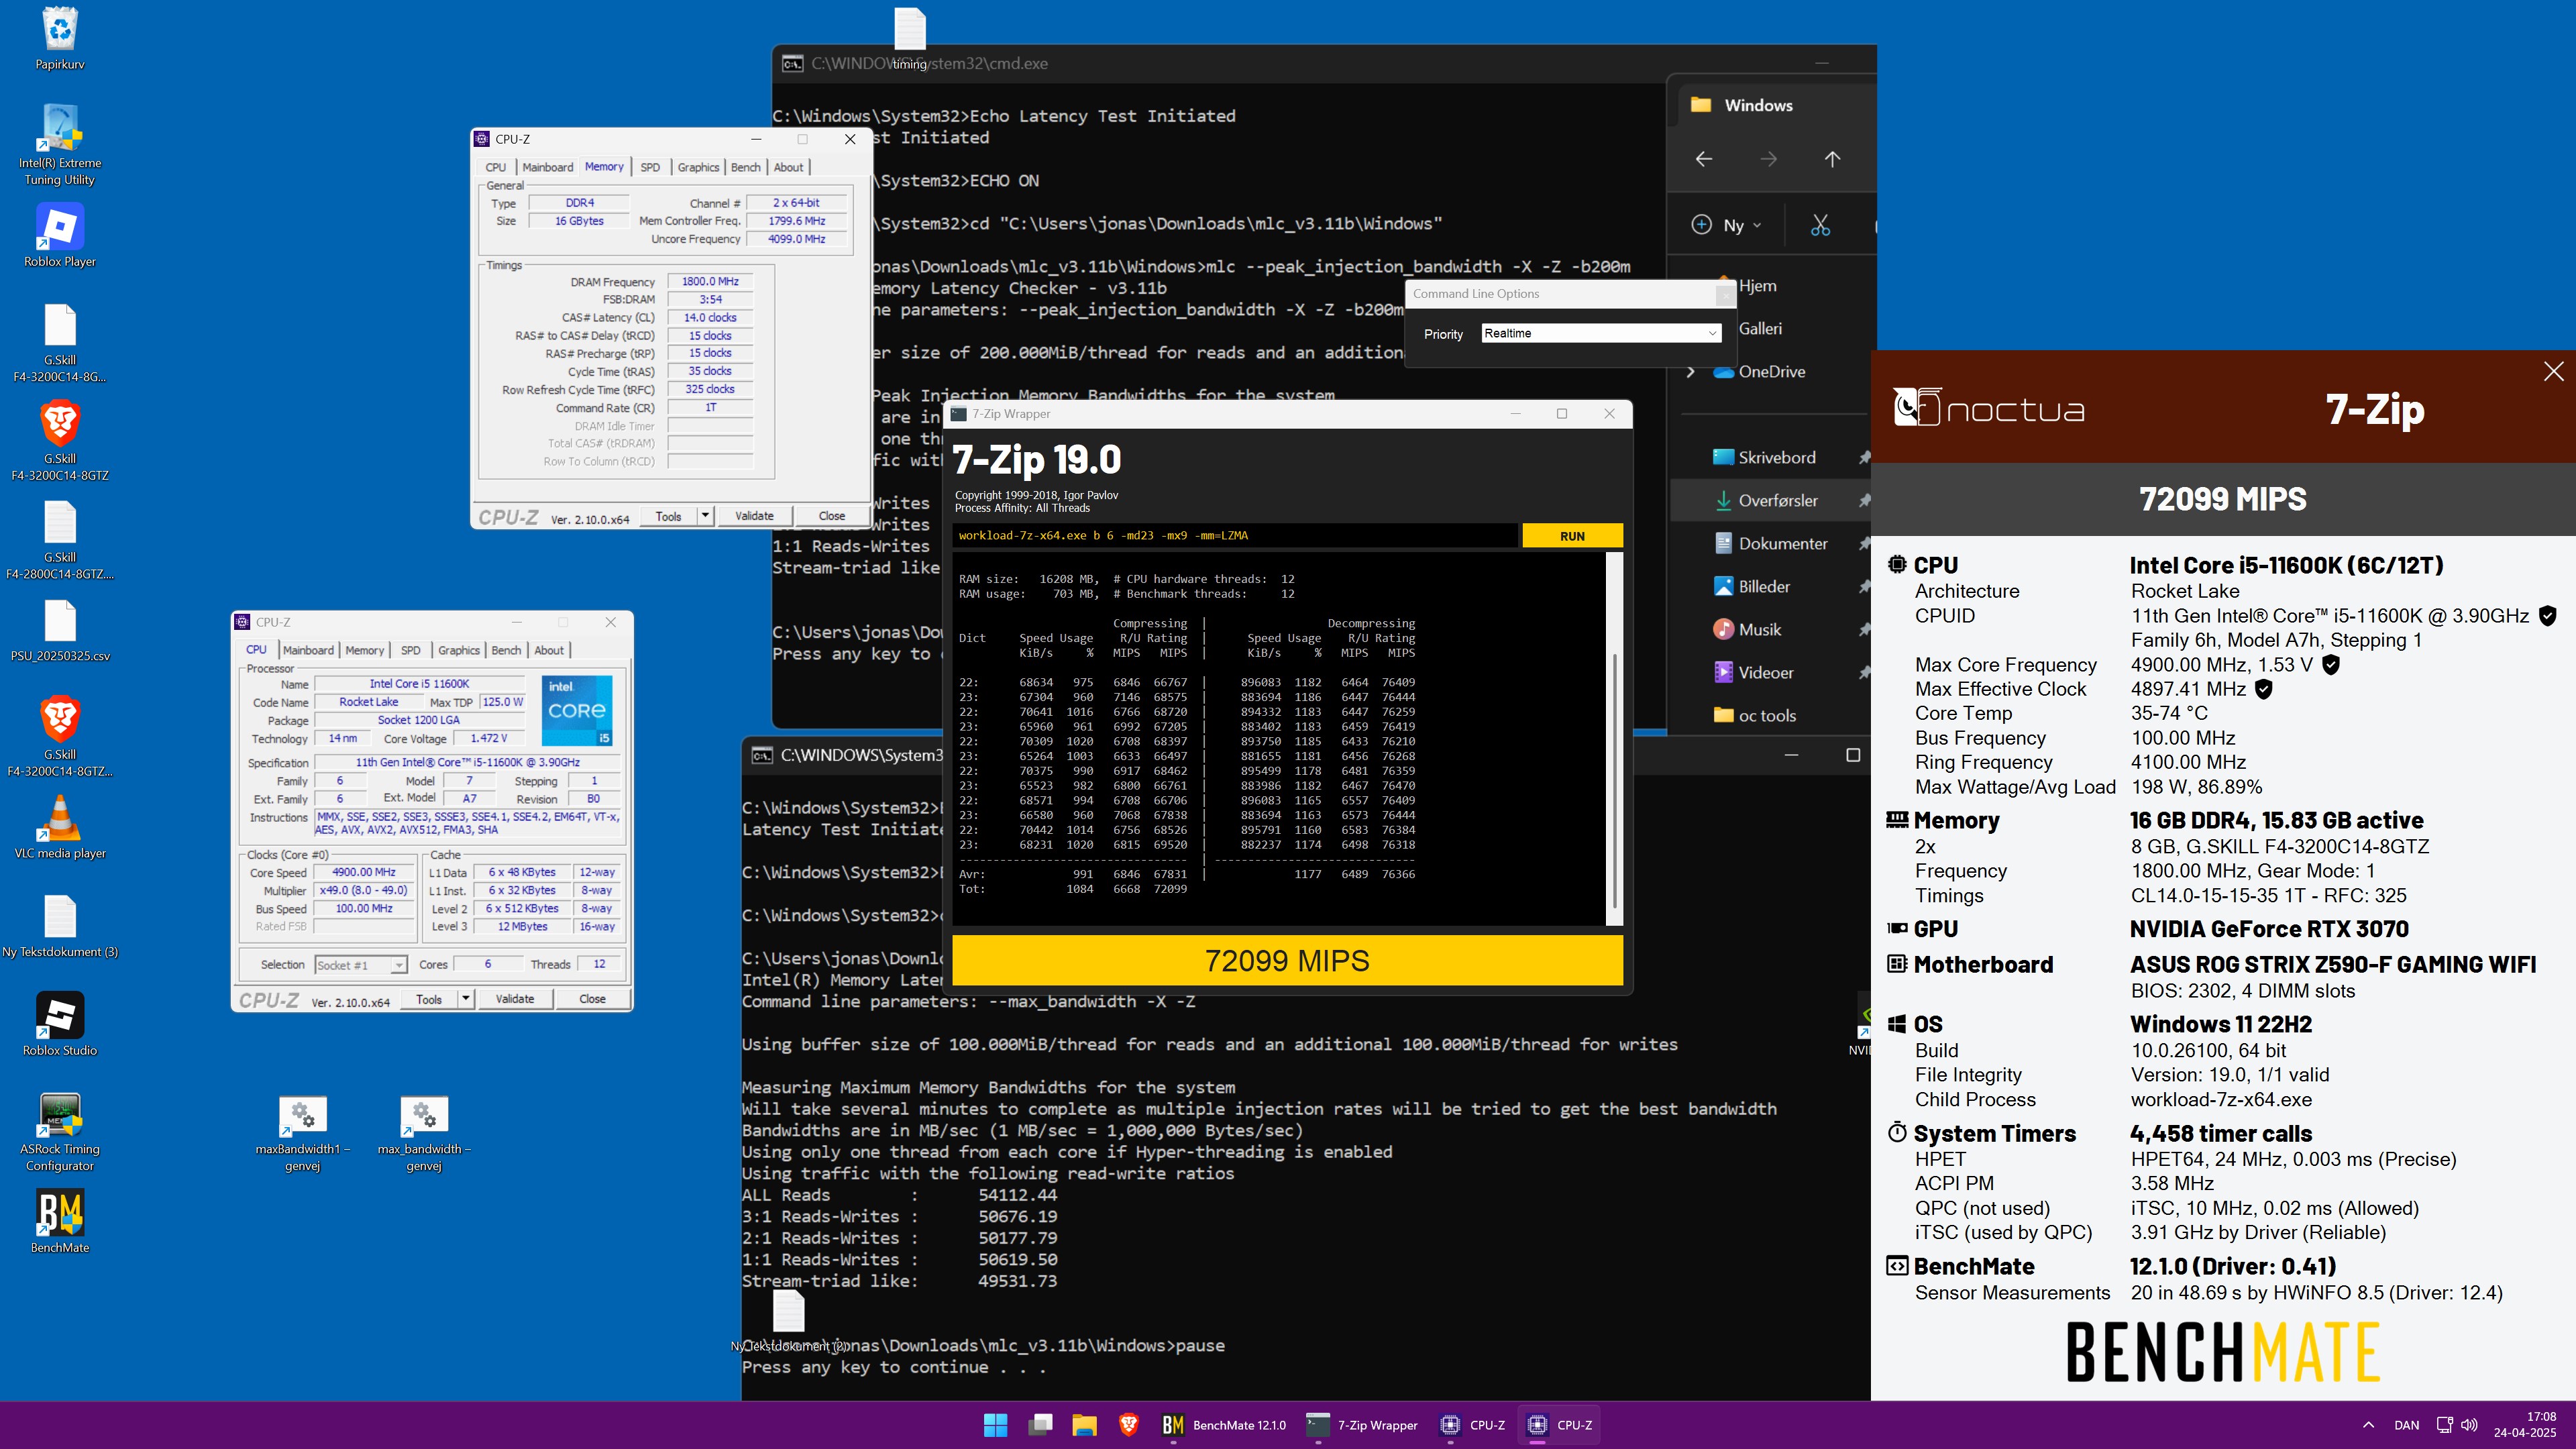The image size is (2576, 1449).
Task: Open the VLC media player desktop icon
Action: pyautogui.click(x=60, y=827)
